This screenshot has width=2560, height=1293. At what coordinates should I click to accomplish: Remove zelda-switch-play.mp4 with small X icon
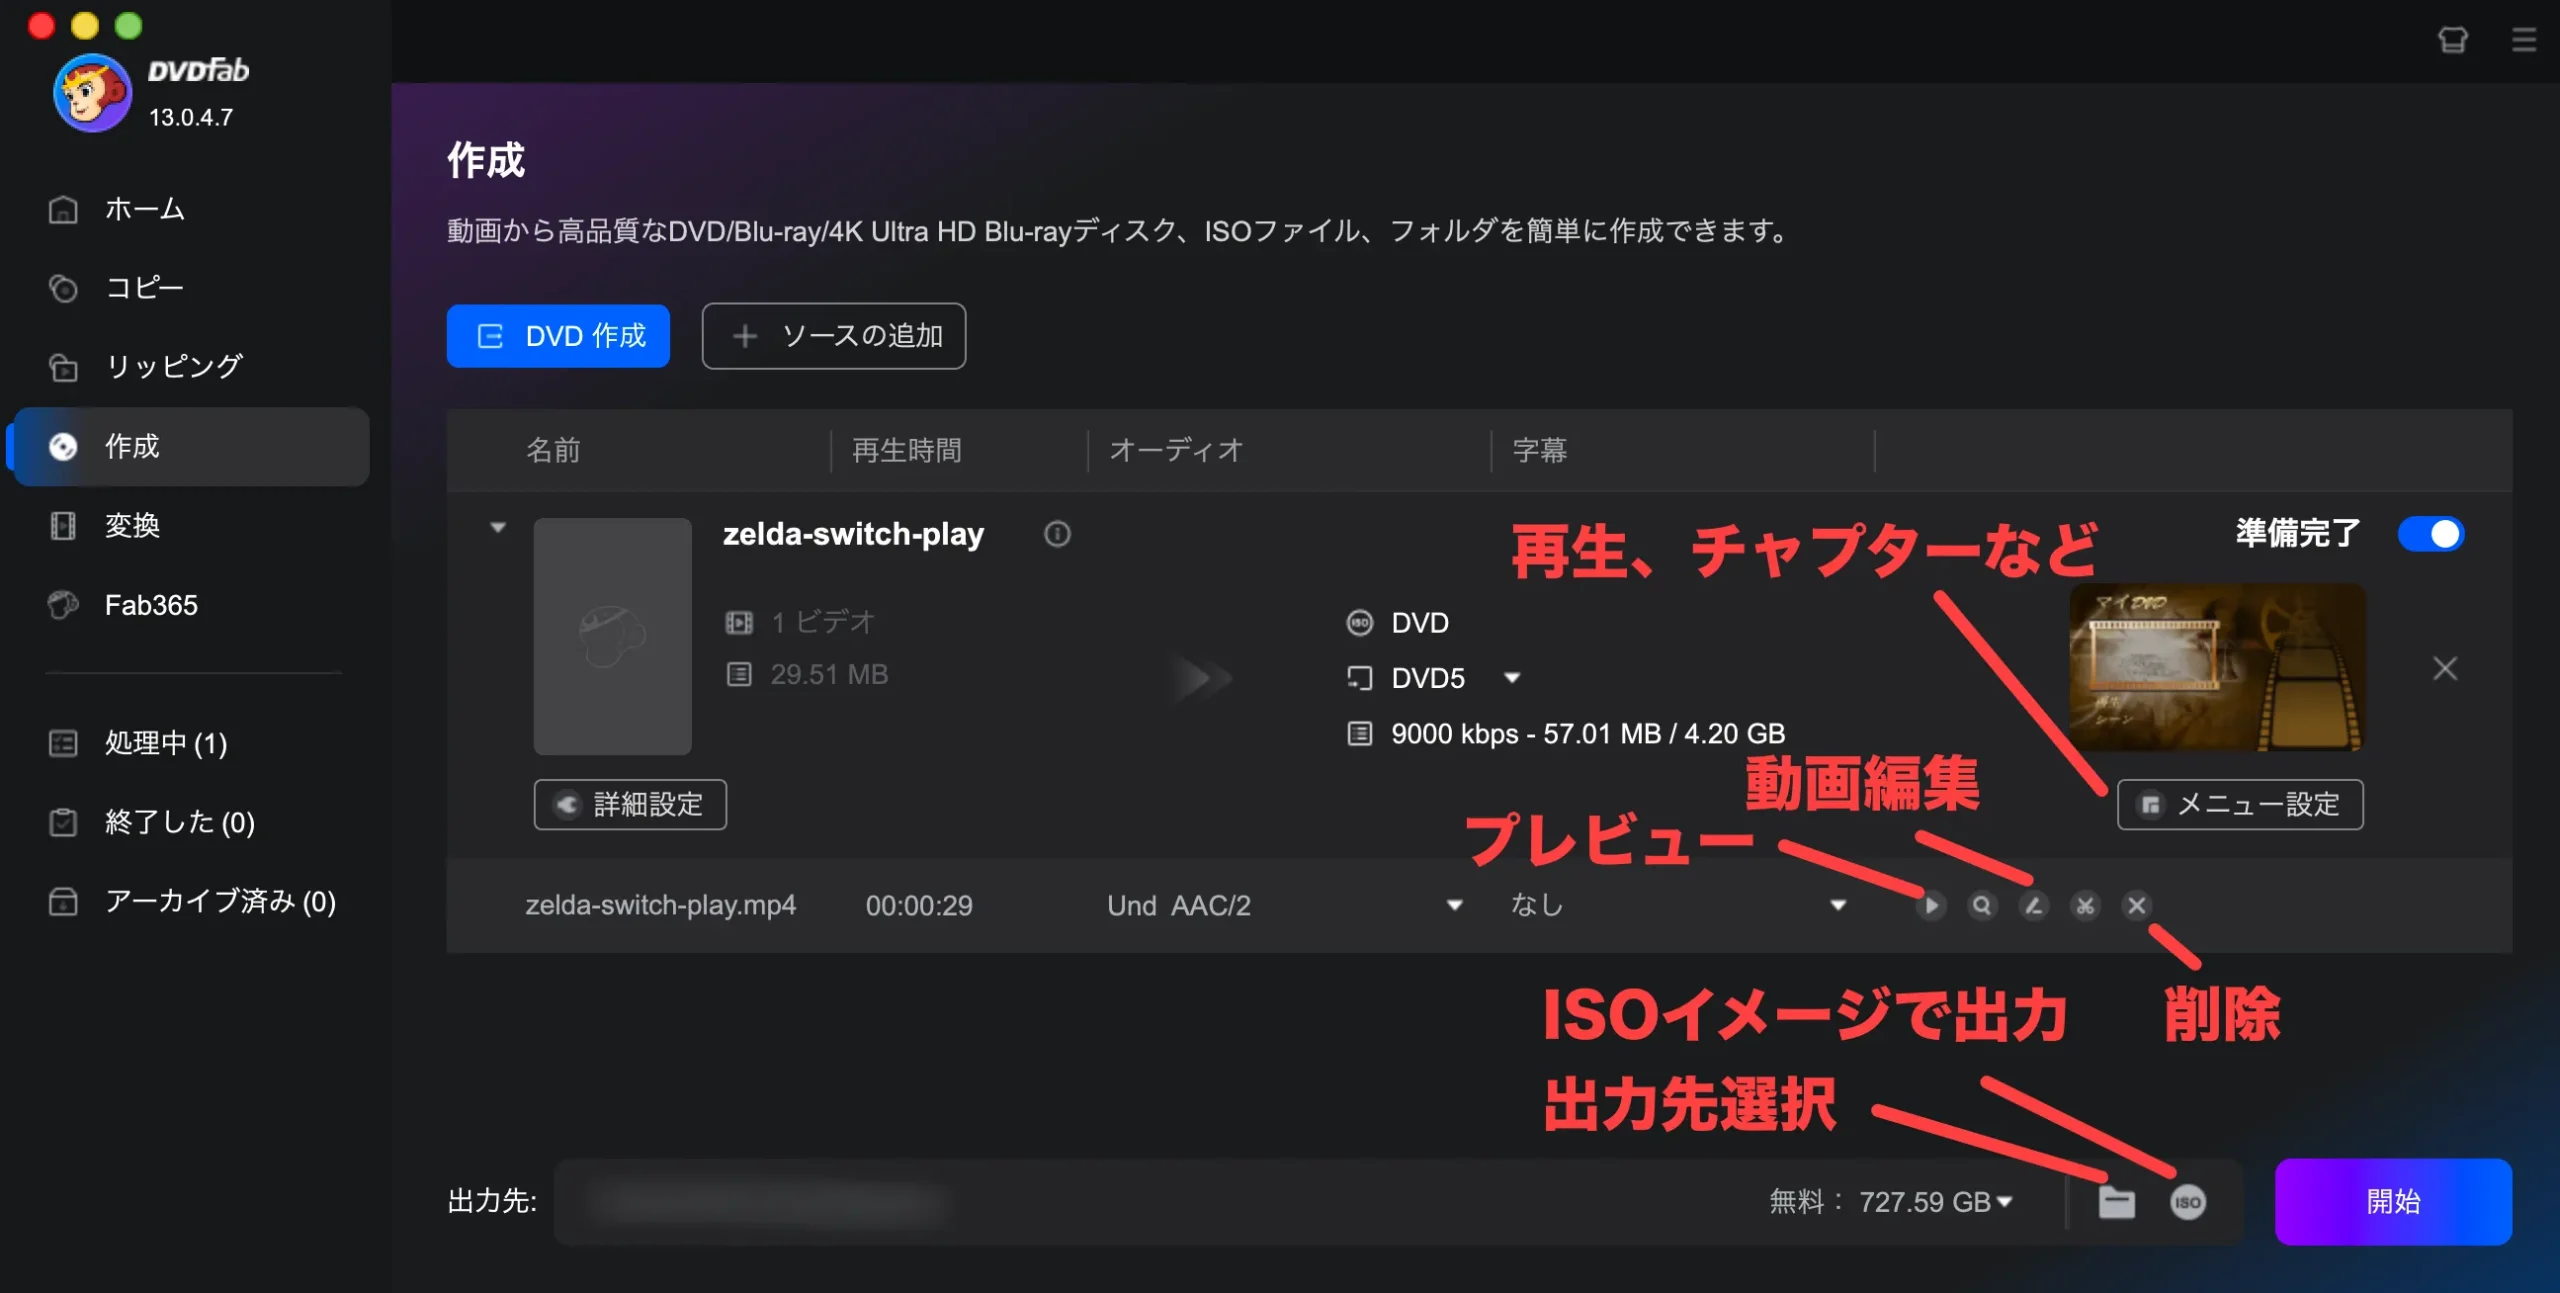2136,905
